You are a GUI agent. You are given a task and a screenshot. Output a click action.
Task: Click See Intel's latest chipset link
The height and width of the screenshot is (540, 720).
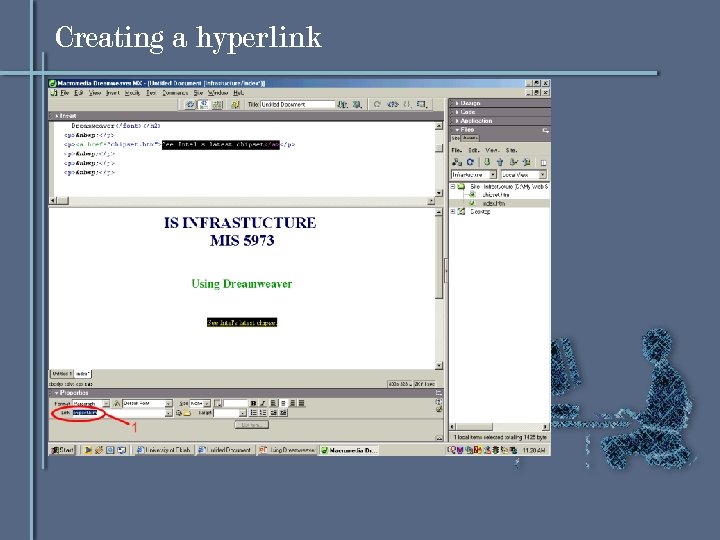(242, 323)
